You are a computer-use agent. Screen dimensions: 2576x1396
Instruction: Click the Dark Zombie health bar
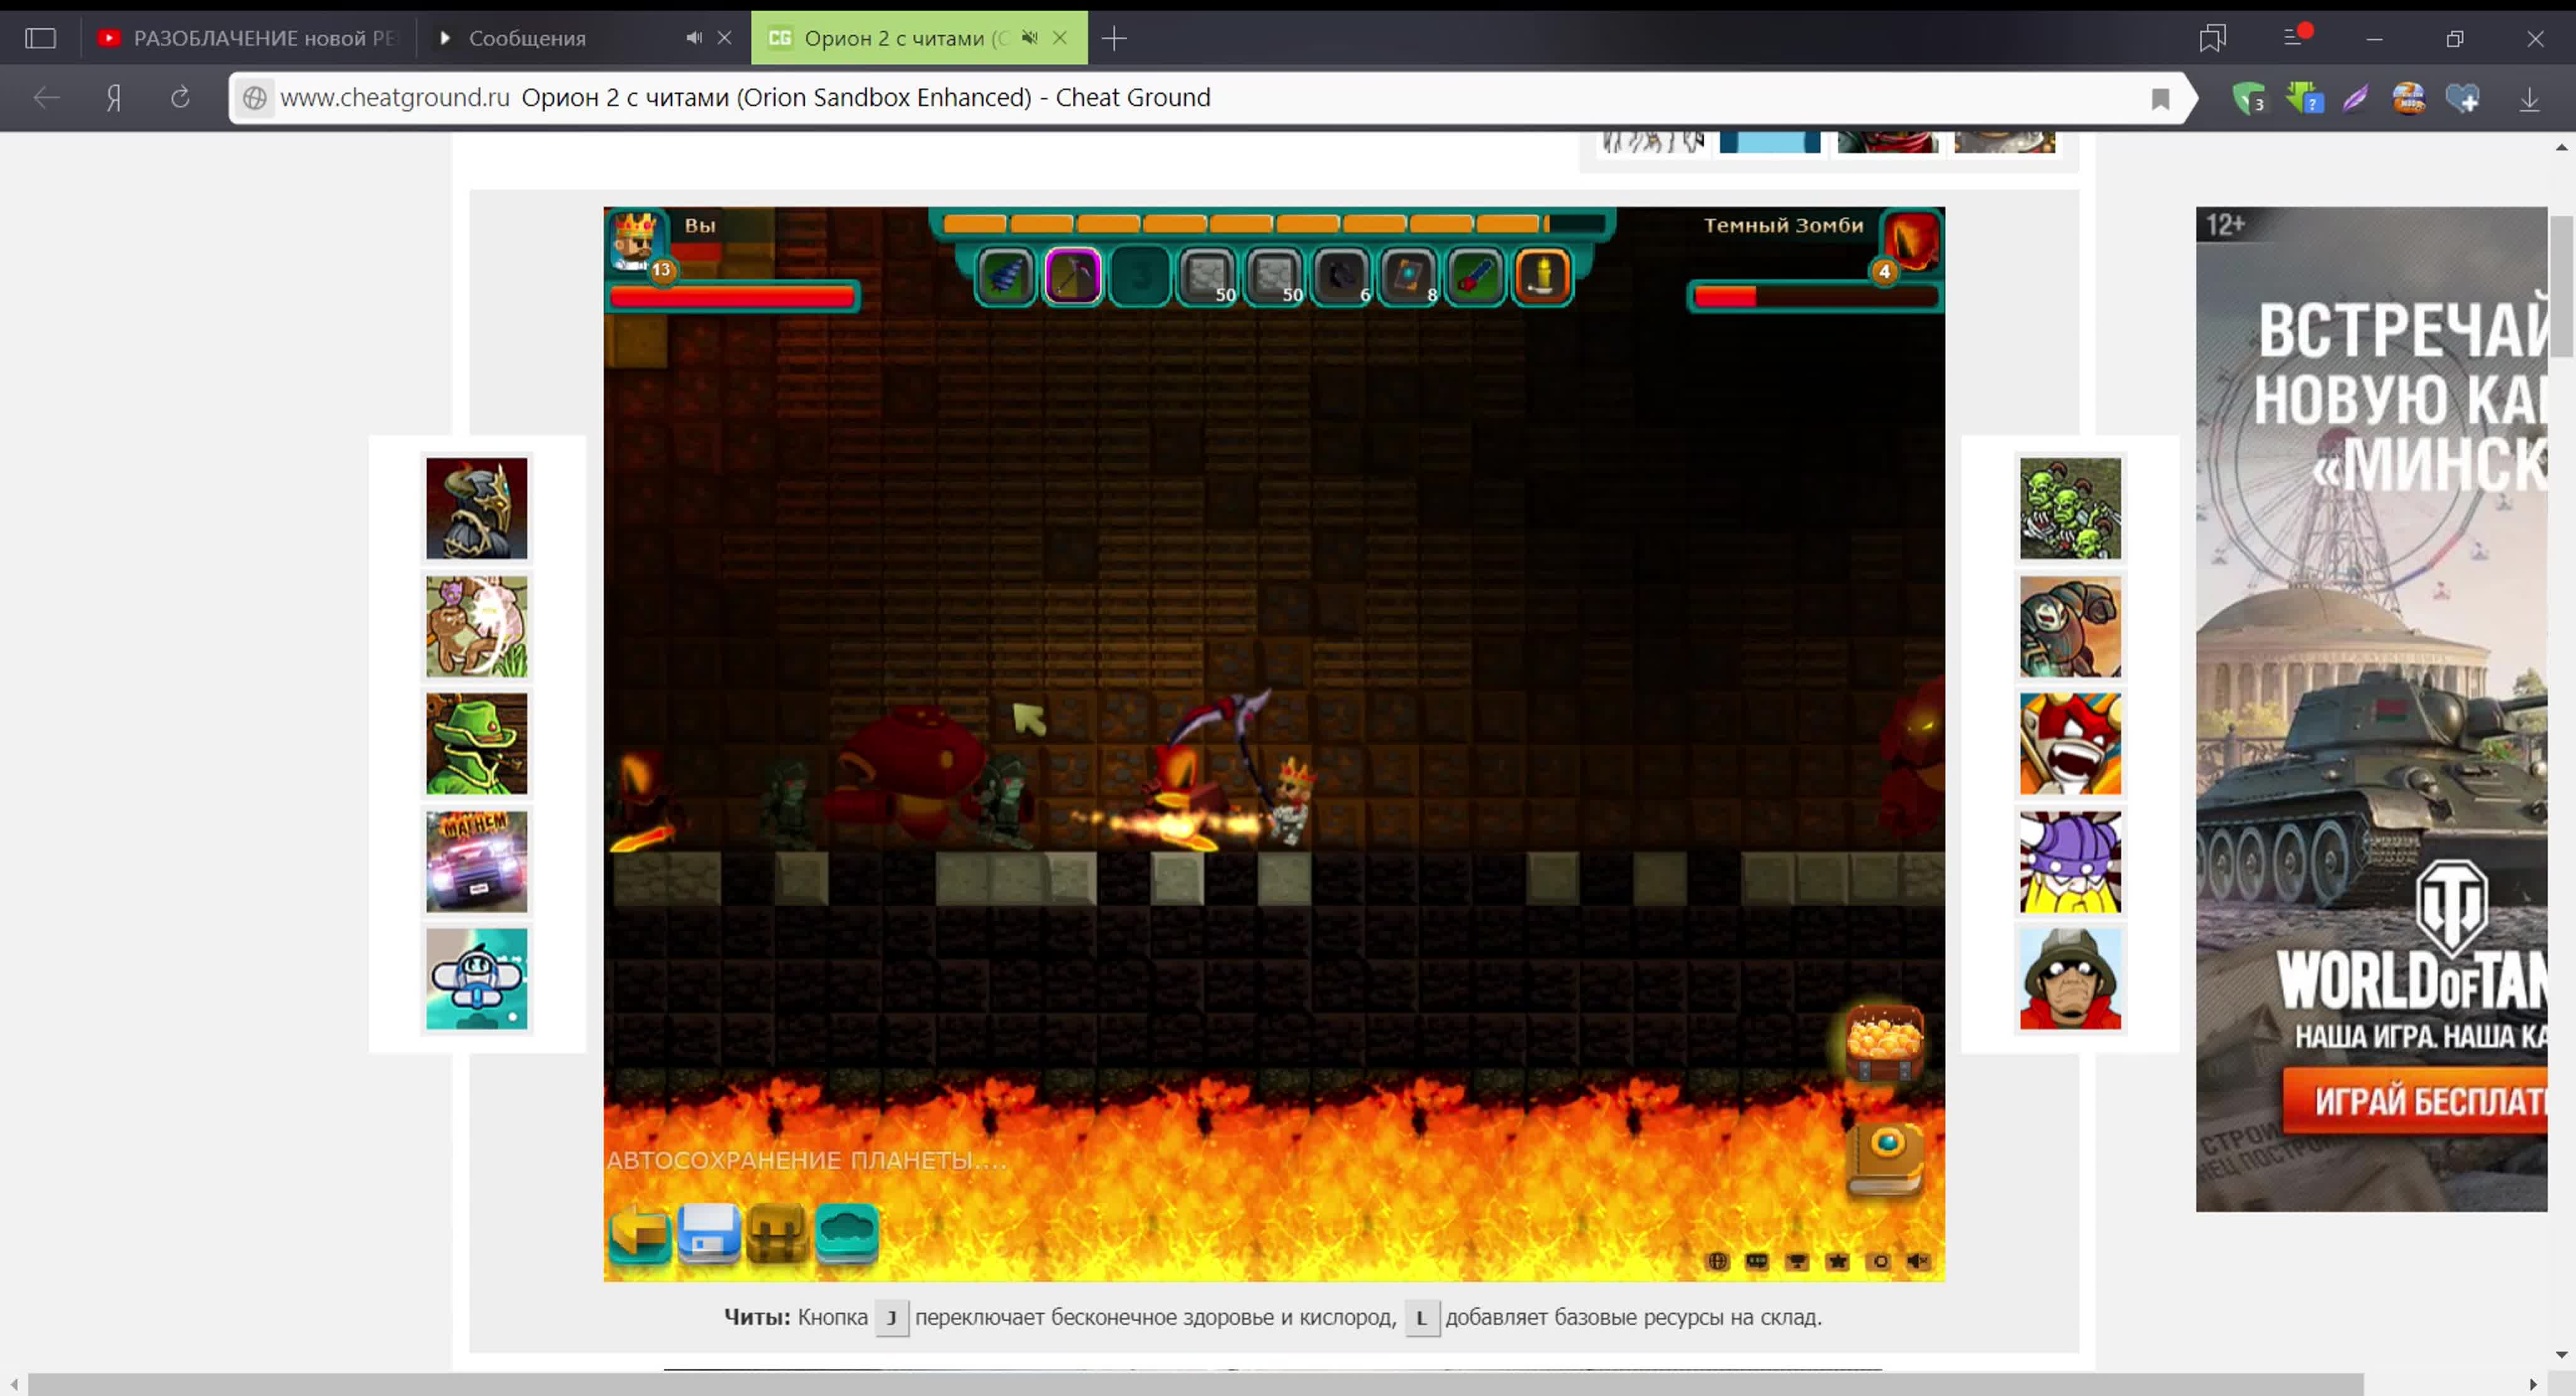[1815, 296]
